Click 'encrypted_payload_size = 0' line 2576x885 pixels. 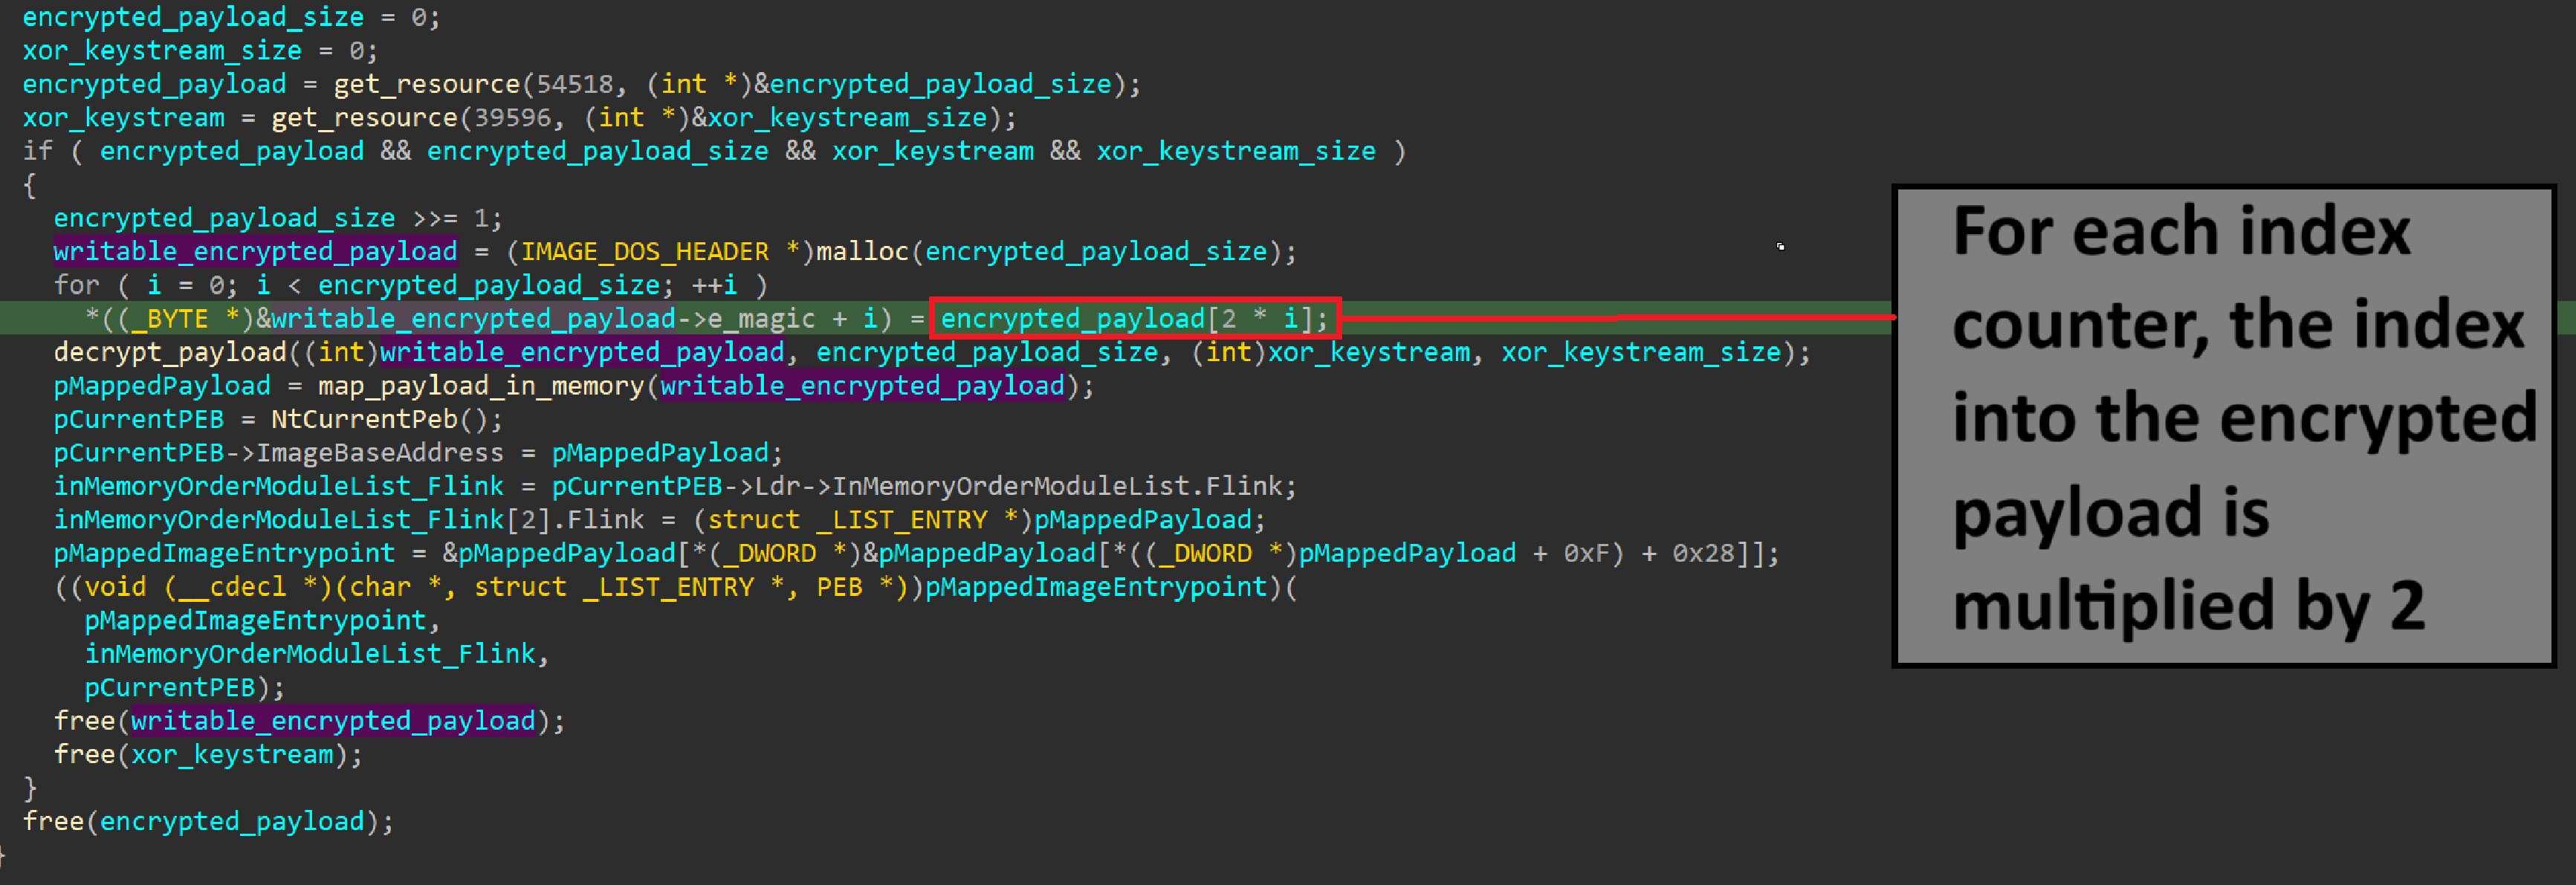(231, 17)
